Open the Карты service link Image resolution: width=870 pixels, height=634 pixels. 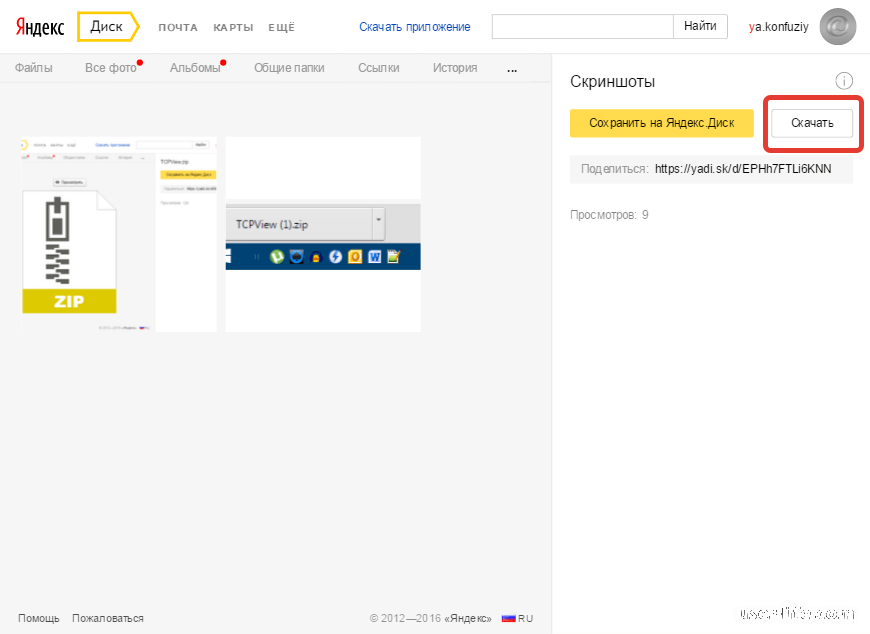233,27
